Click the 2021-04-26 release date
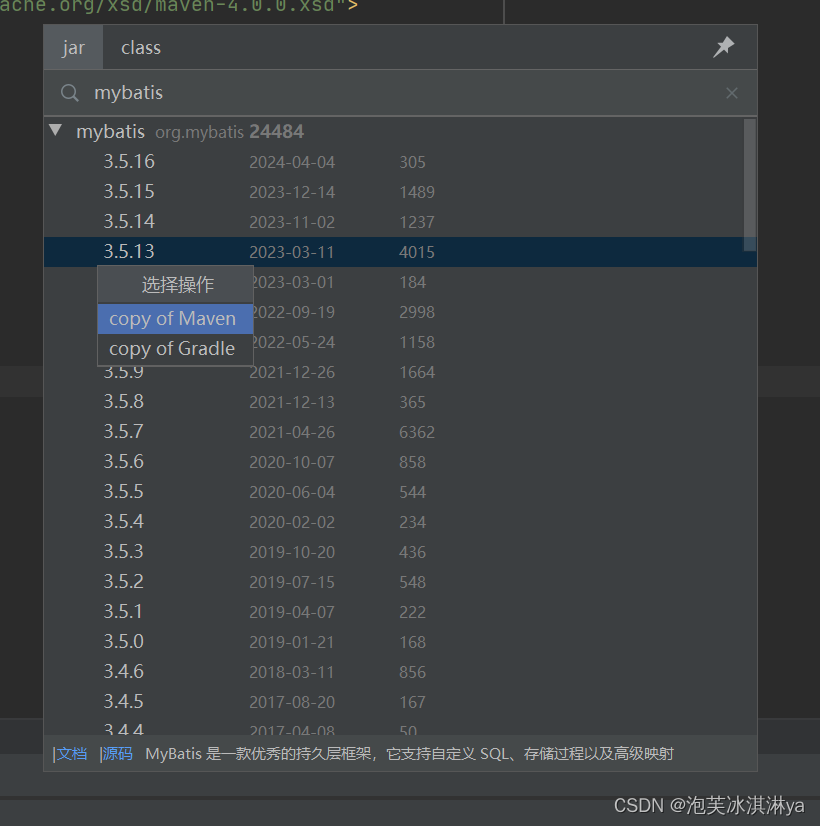The width and height of the screenshot is (820, 826). [292, 432]
